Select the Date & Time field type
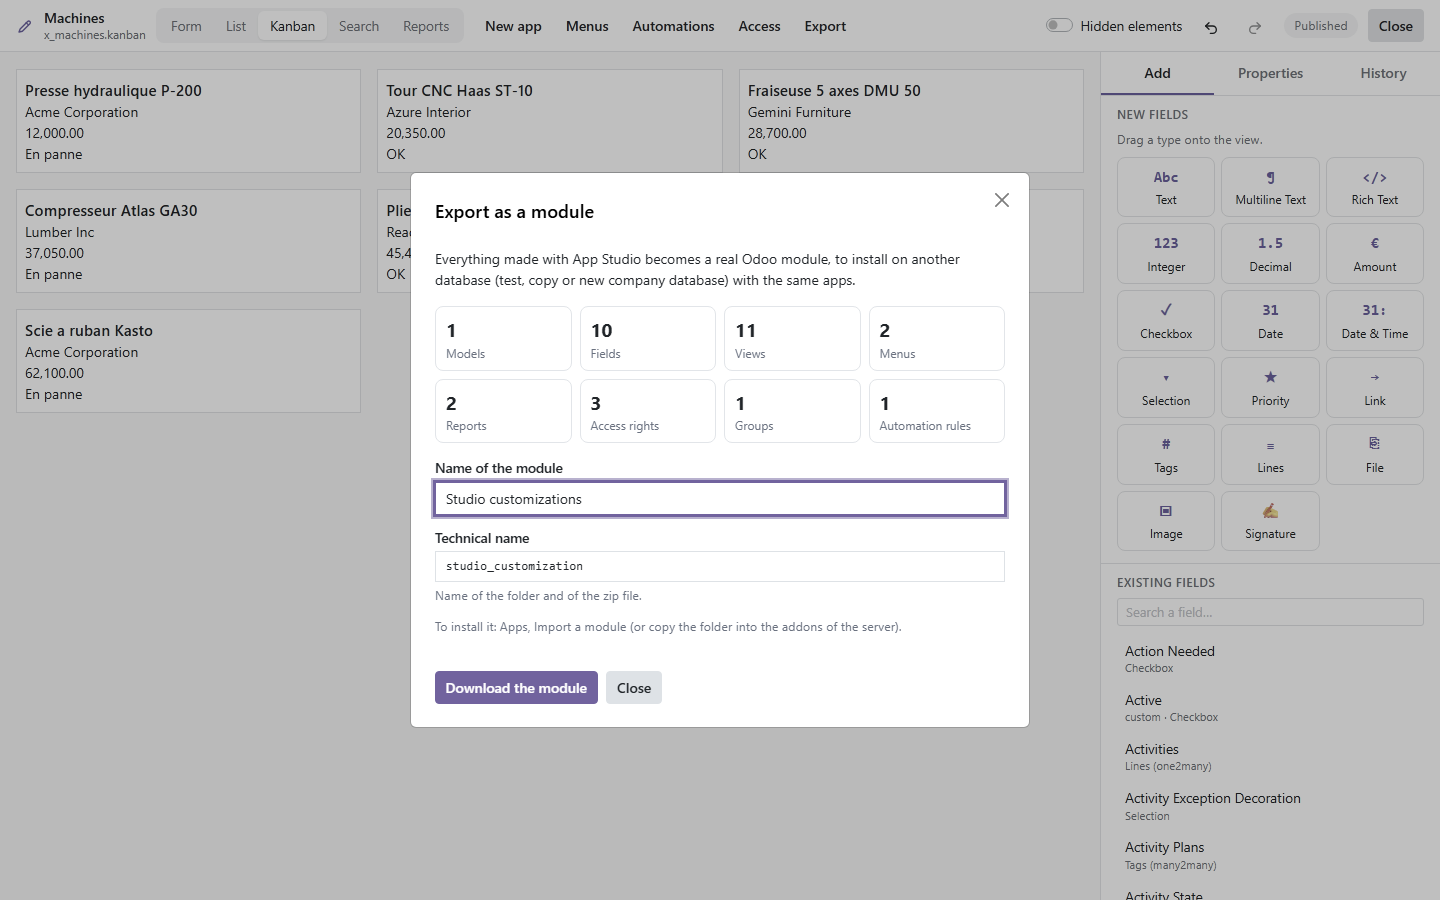 click(1375, 321)
